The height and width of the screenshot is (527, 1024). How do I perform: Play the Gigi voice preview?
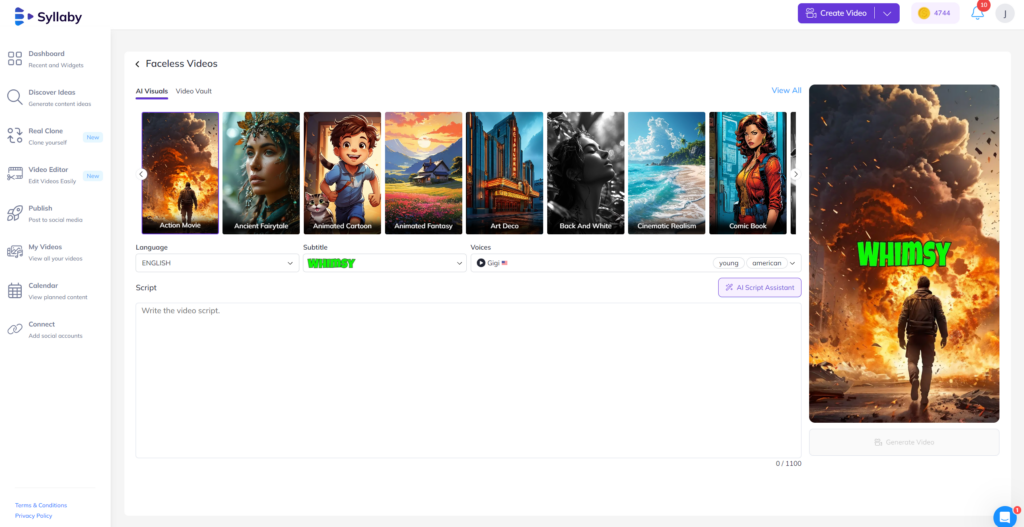pos(481,263)
